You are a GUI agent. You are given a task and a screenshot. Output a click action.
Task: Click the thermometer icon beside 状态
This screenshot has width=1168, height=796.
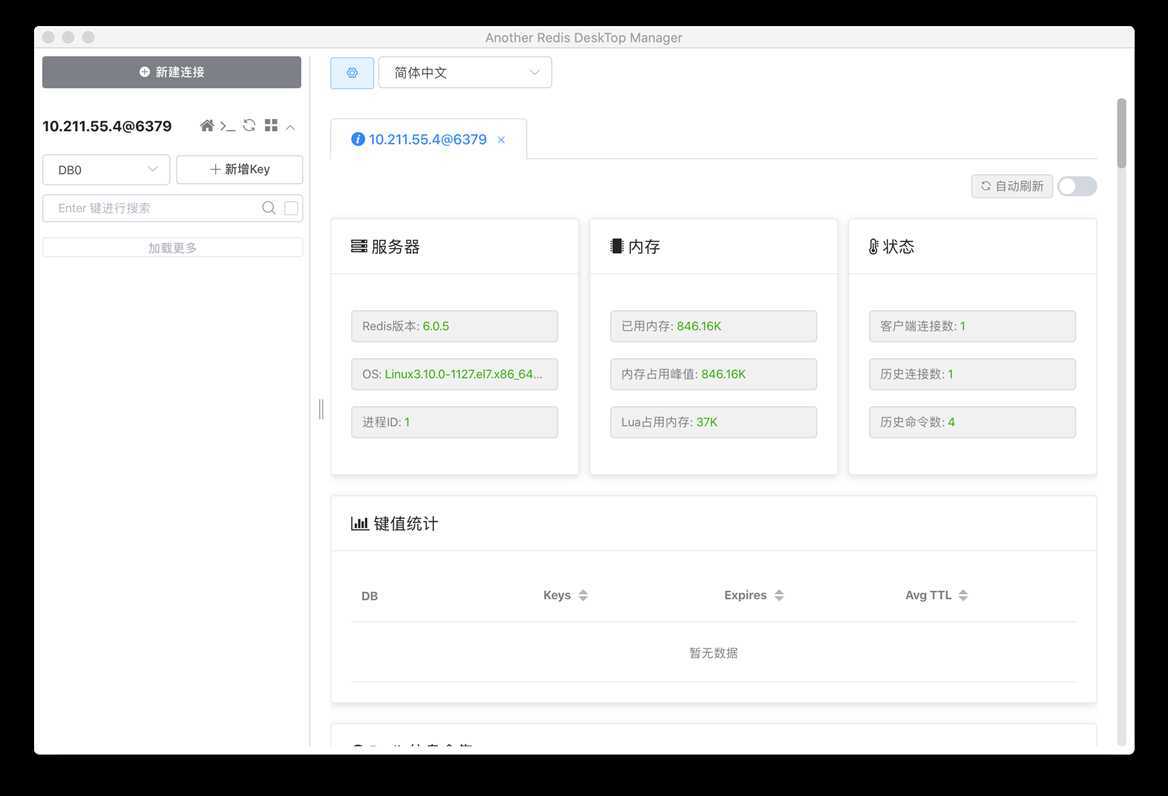(x=873, y=246)
